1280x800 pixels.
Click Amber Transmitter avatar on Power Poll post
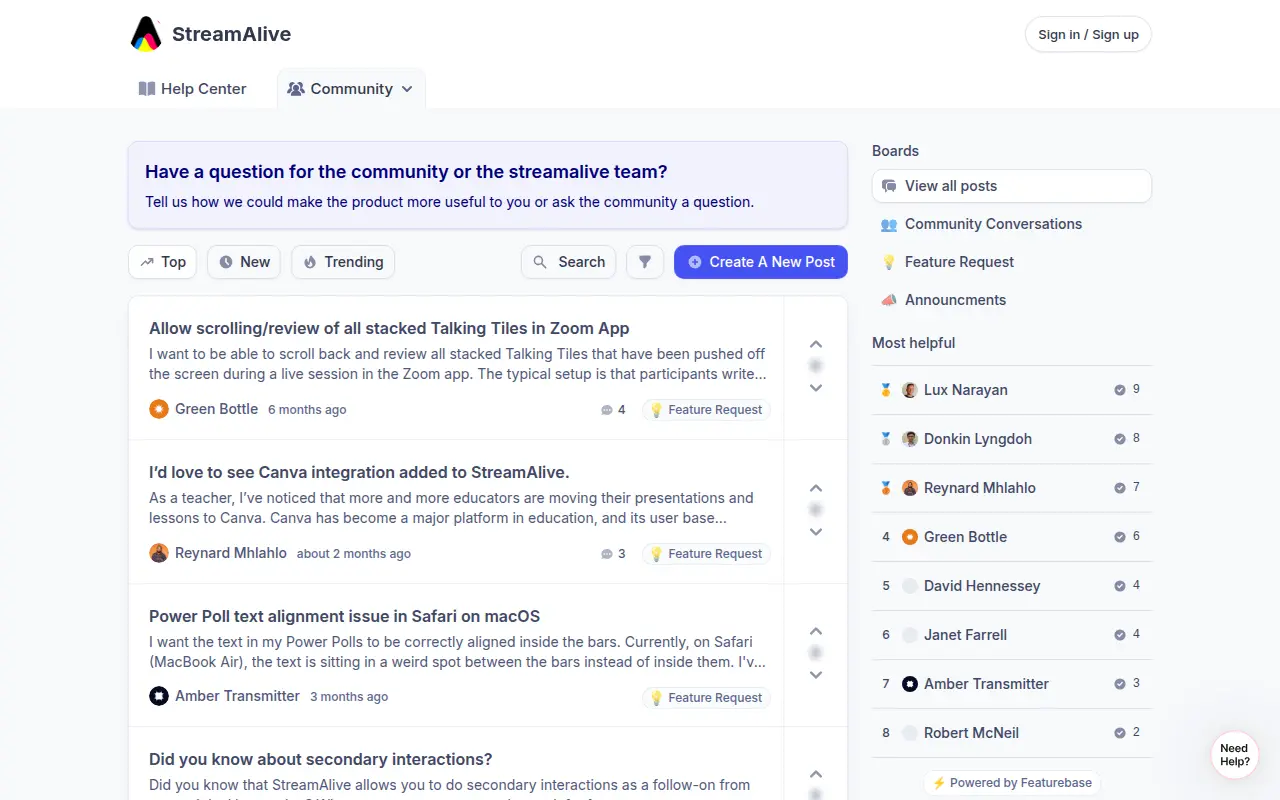[x=159, y=696]
